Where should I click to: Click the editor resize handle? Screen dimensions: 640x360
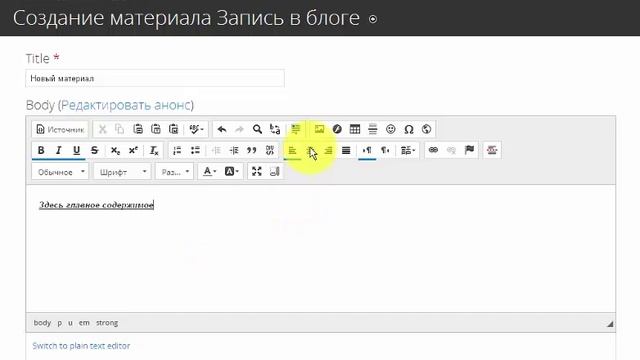tap(610, 324)
